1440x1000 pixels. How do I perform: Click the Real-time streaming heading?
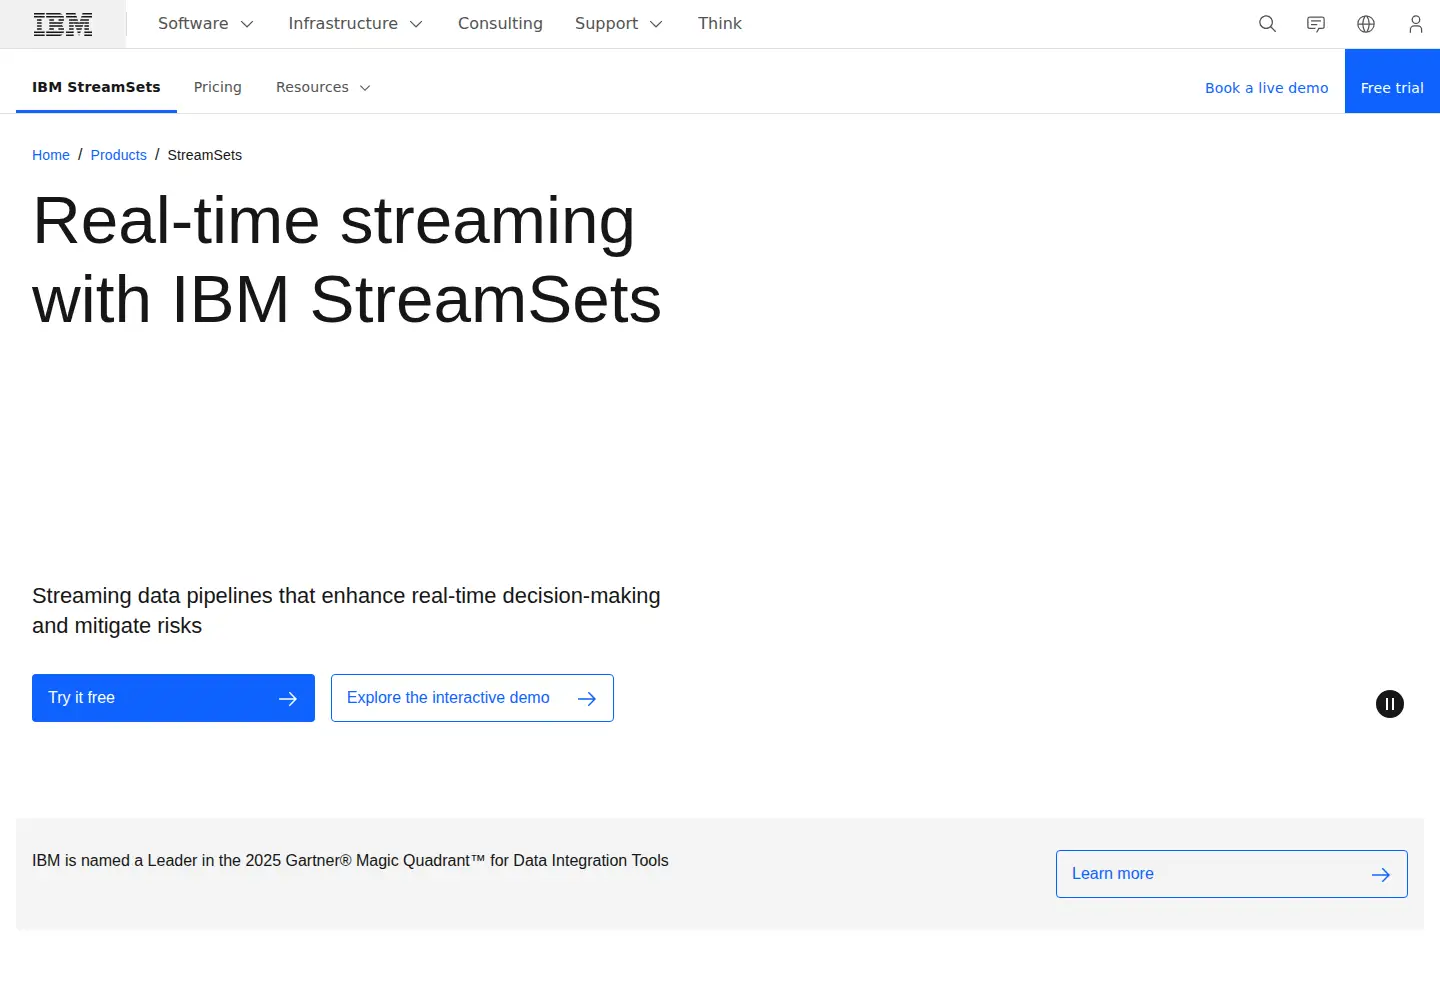coord(347,260)
